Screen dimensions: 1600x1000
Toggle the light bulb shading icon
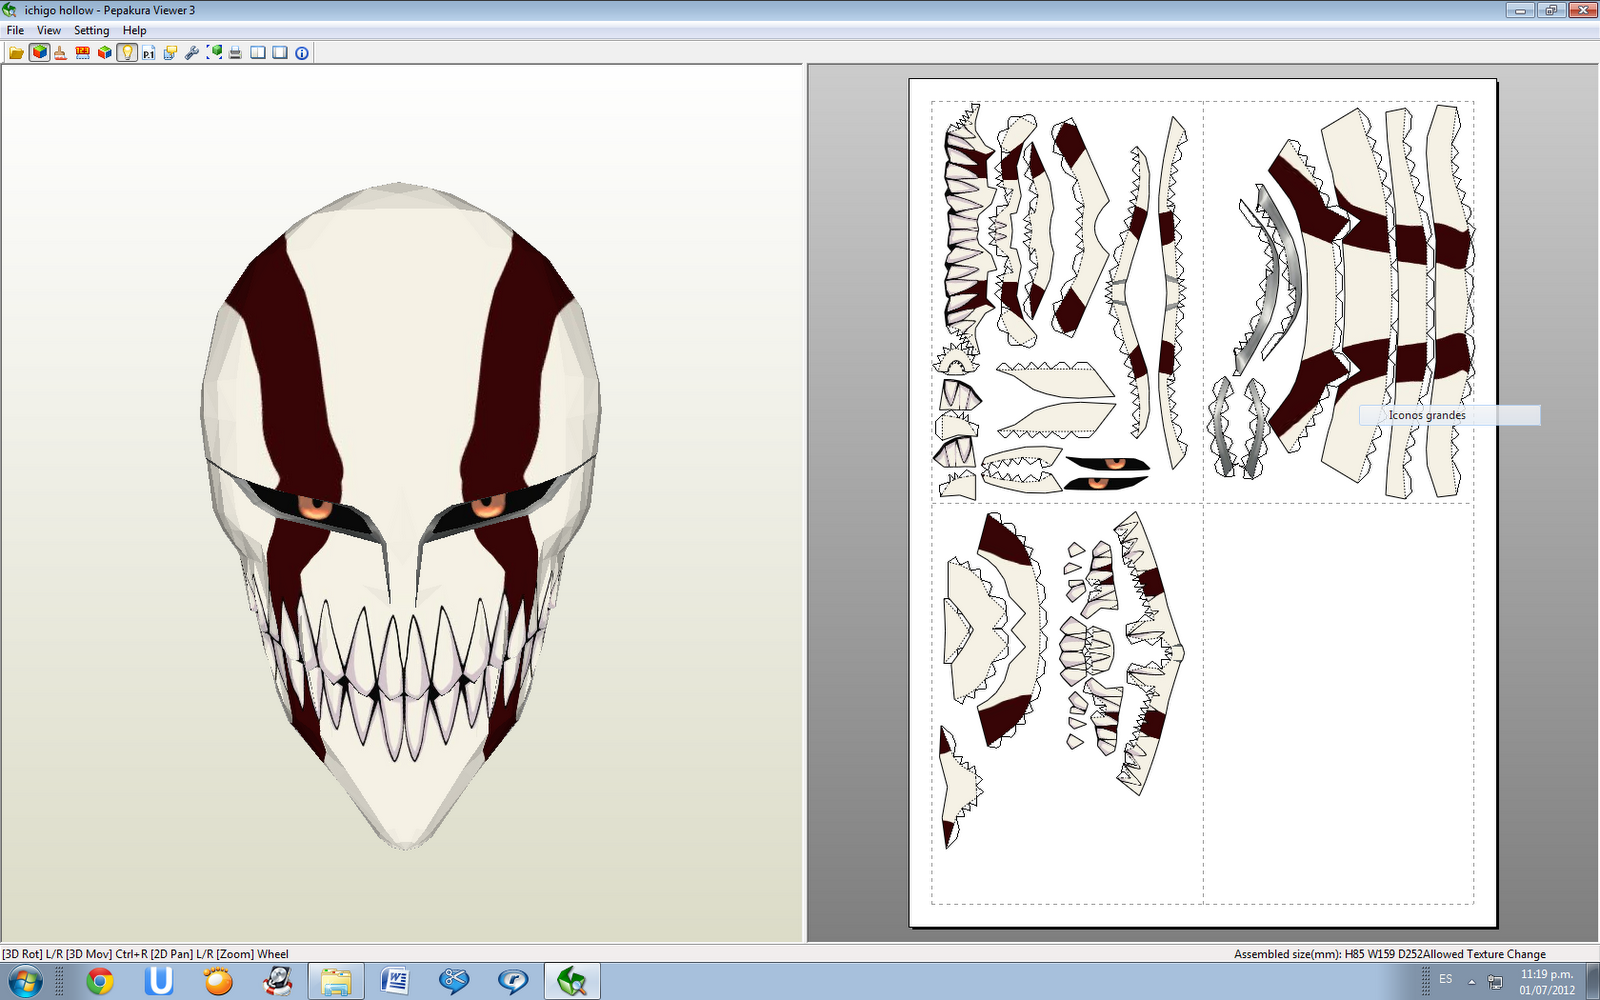pos(126,52)
